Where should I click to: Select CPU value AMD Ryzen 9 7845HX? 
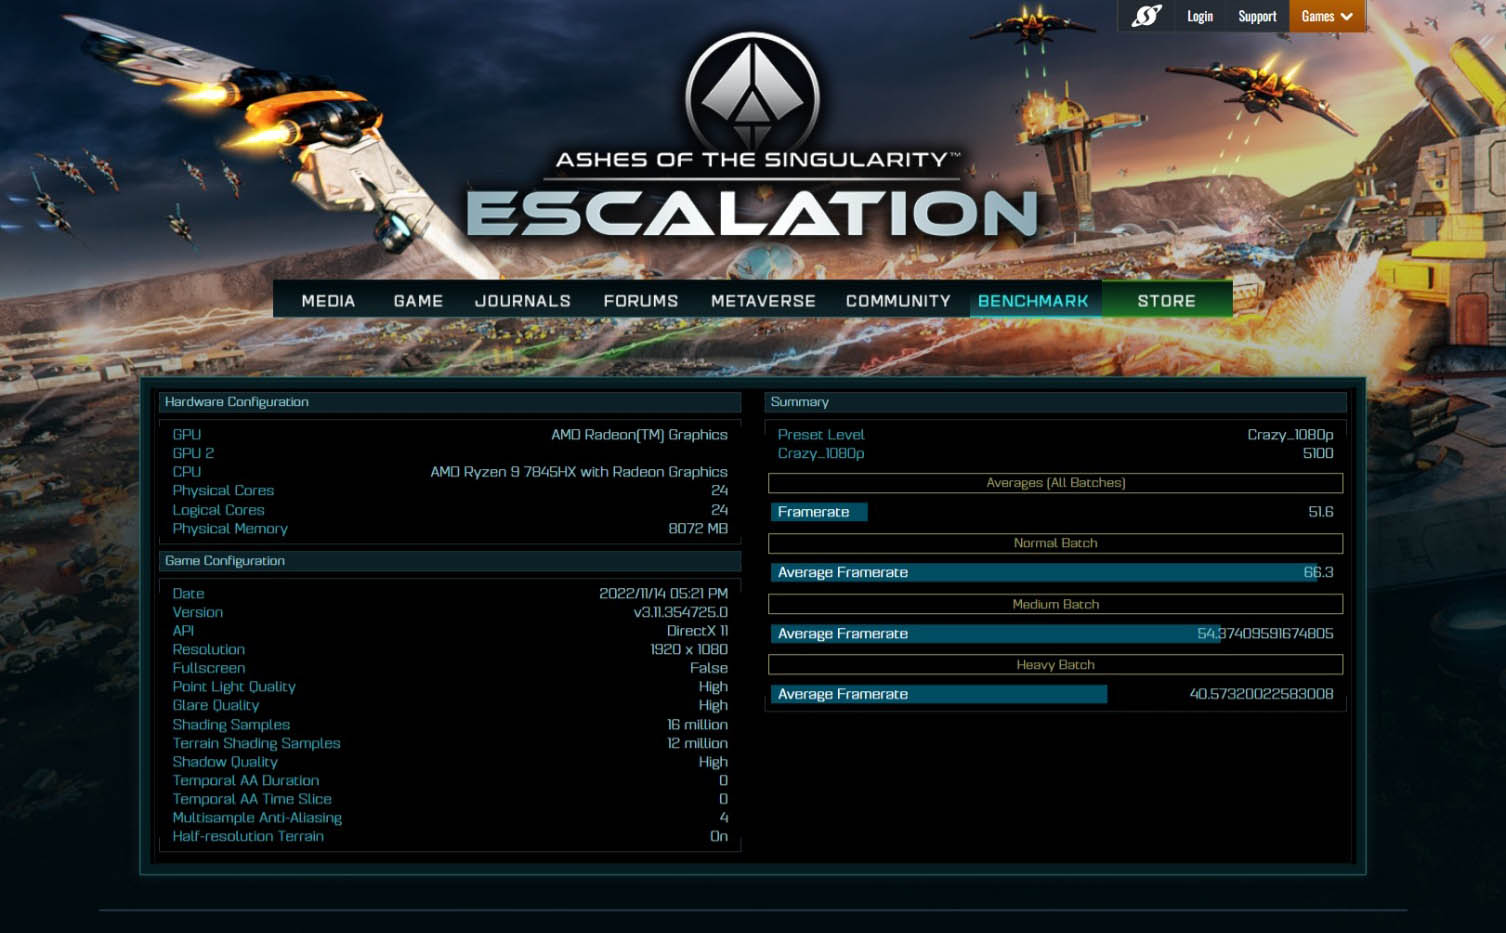[579, 471]
